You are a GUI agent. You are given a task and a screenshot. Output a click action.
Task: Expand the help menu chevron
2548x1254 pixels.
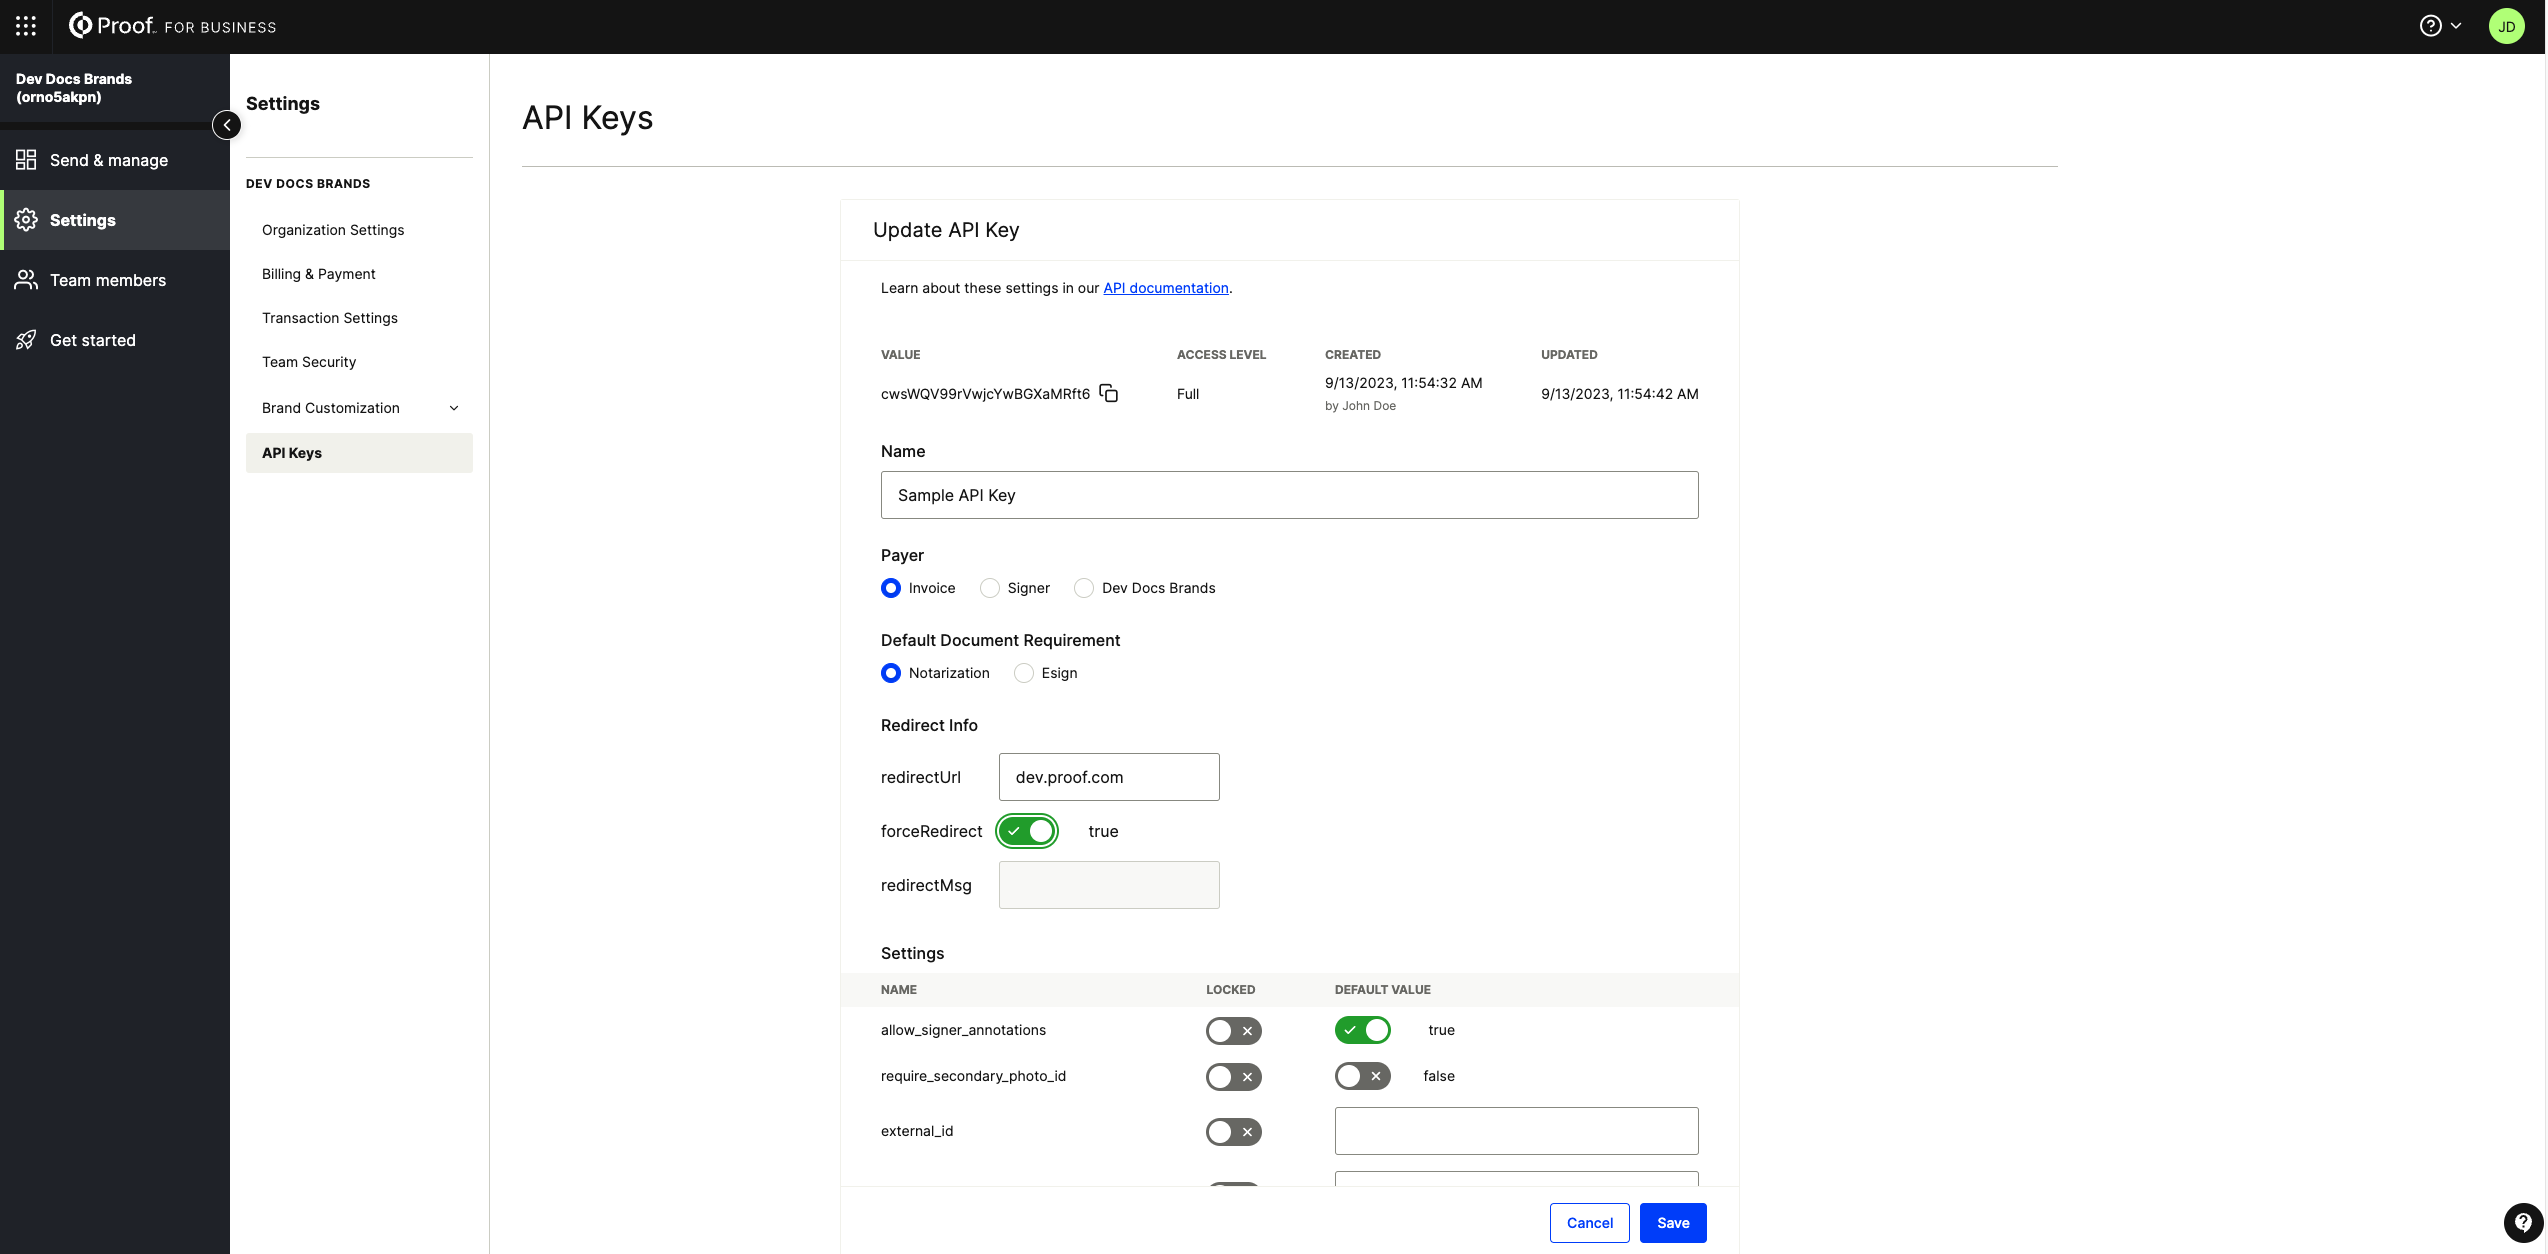pos(2456,26)
